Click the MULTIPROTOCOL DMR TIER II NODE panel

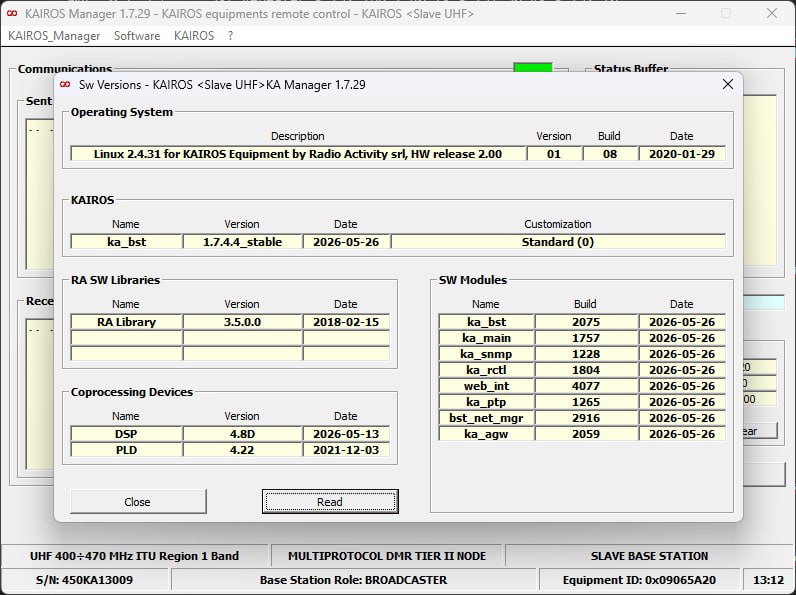click(387, 556)
